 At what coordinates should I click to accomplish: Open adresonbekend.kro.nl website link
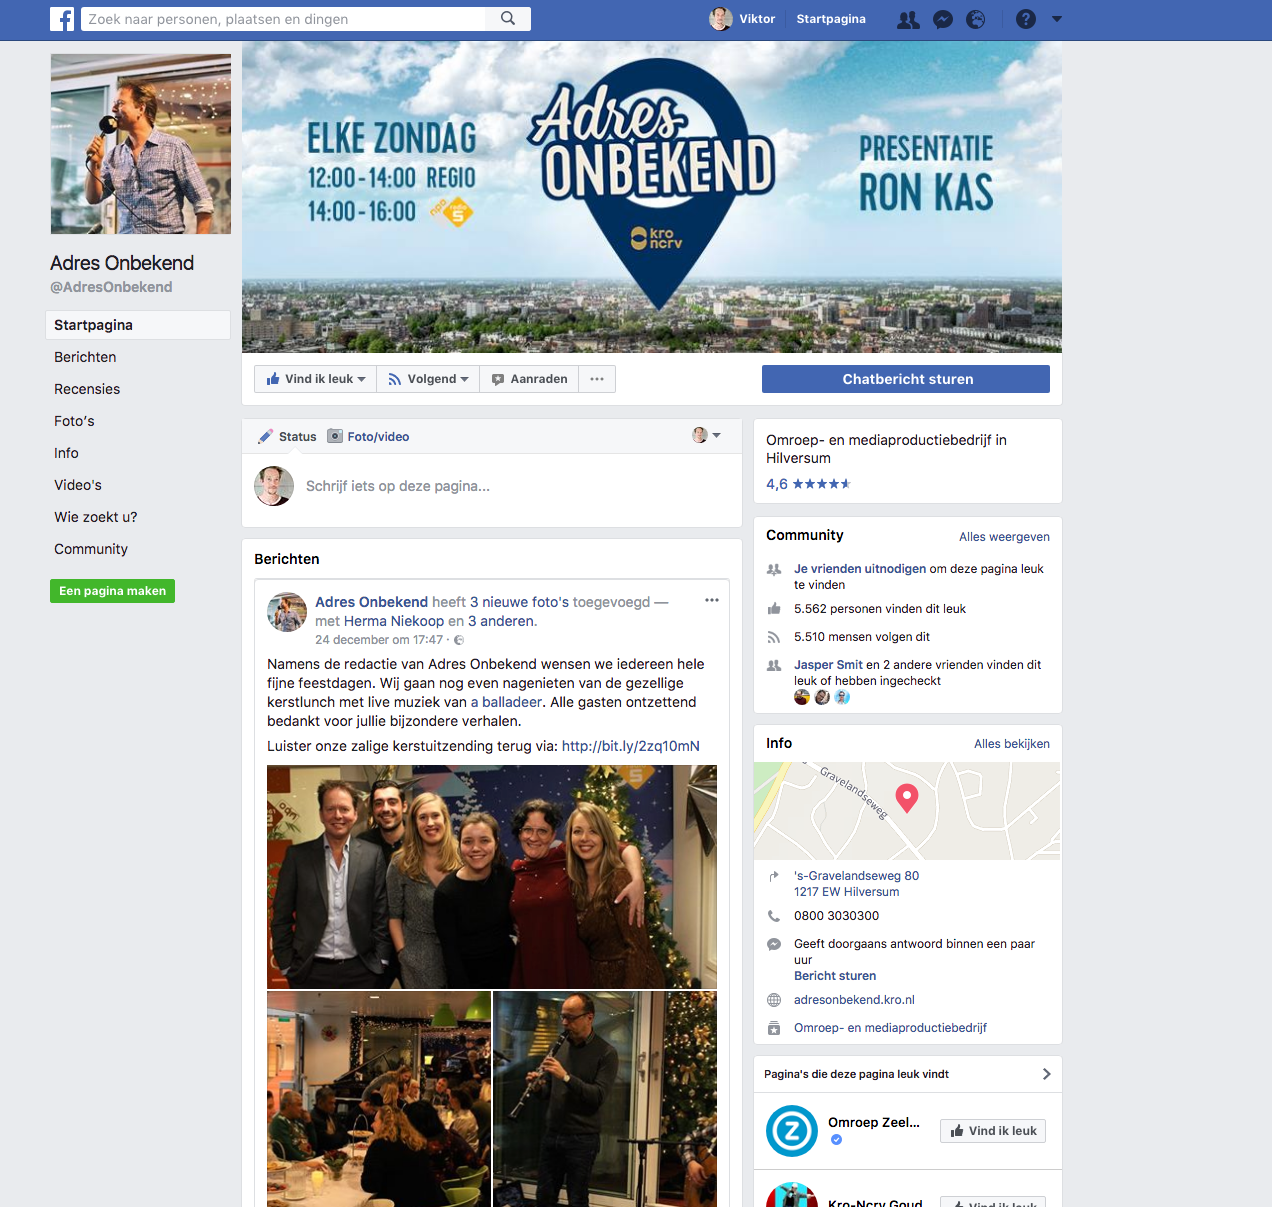point(854,1000)
